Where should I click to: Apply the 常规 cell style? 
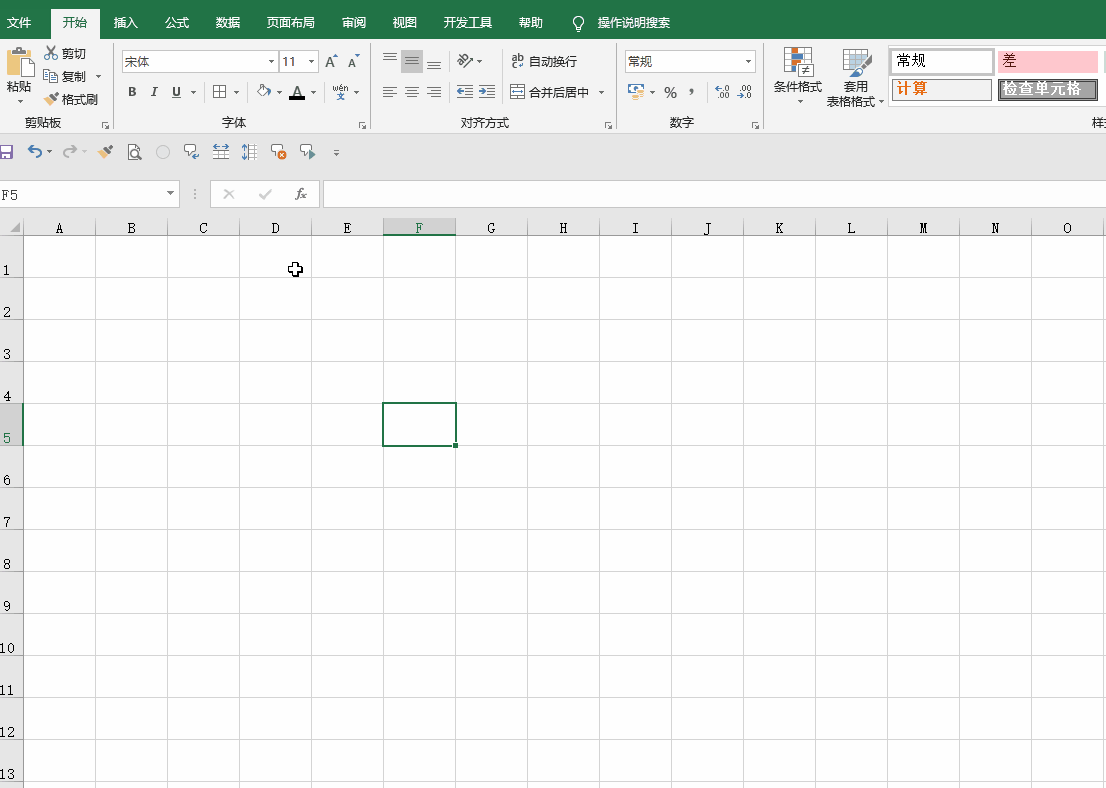[942, 61]
